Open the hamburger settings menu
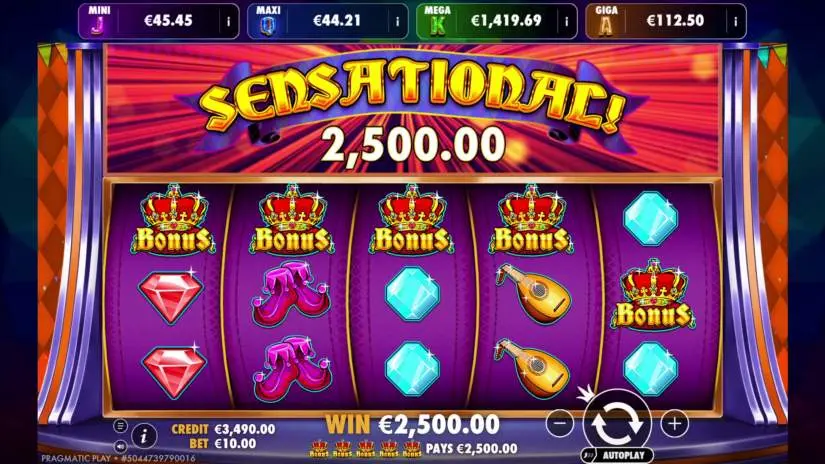The width and height of the screenshot is (825, 464). coord(120,426)
